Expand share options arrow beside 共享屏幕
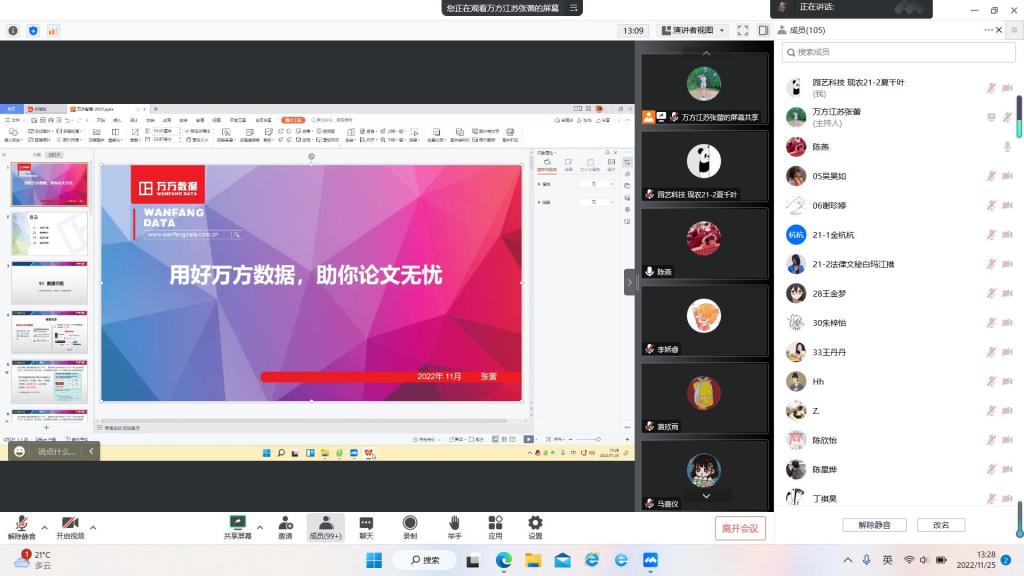Screen dimensions: 1024x576 pos(260,527)
